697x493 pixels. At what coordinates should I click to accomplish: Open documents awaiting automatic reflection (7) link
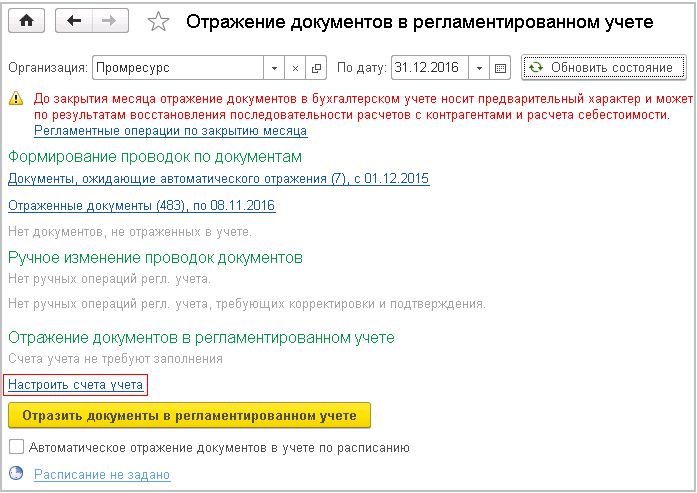(x=219, y=179)
